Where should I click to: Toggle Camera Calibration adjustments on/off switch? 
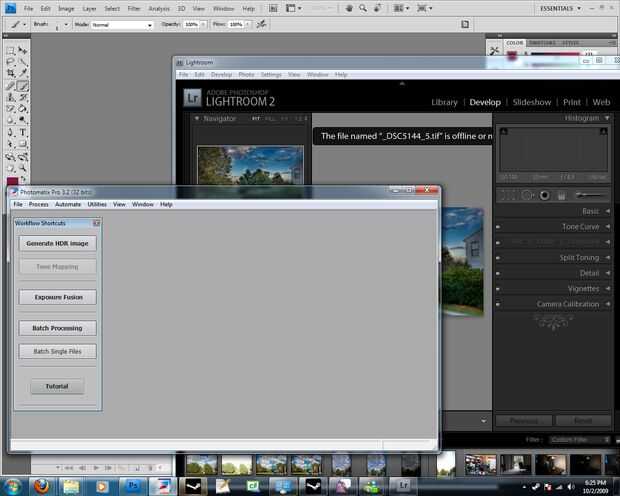pos(498,304)
